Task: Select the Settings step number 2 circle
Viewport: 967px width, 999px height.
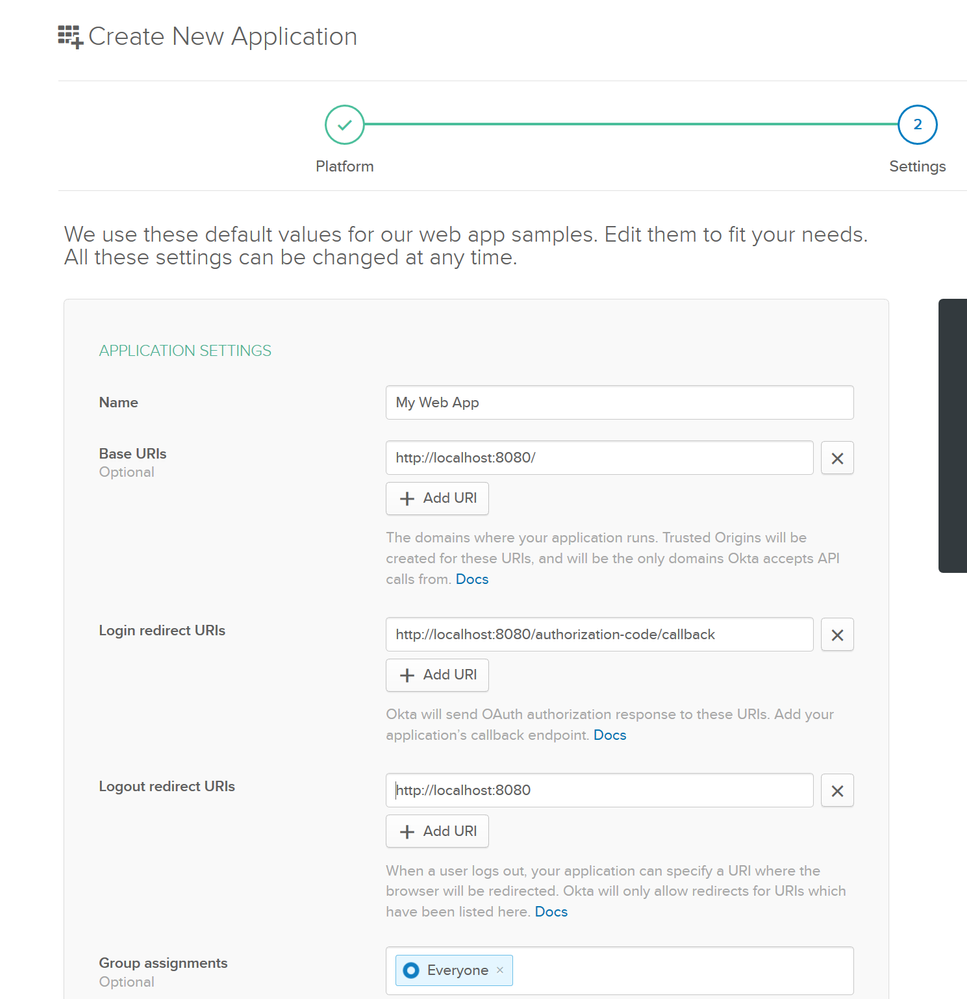Action: [x=917, y=124]
